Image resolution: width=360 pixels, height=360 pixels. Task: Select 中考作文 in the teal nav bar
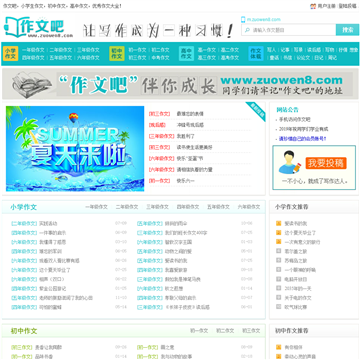click(160, 58)
